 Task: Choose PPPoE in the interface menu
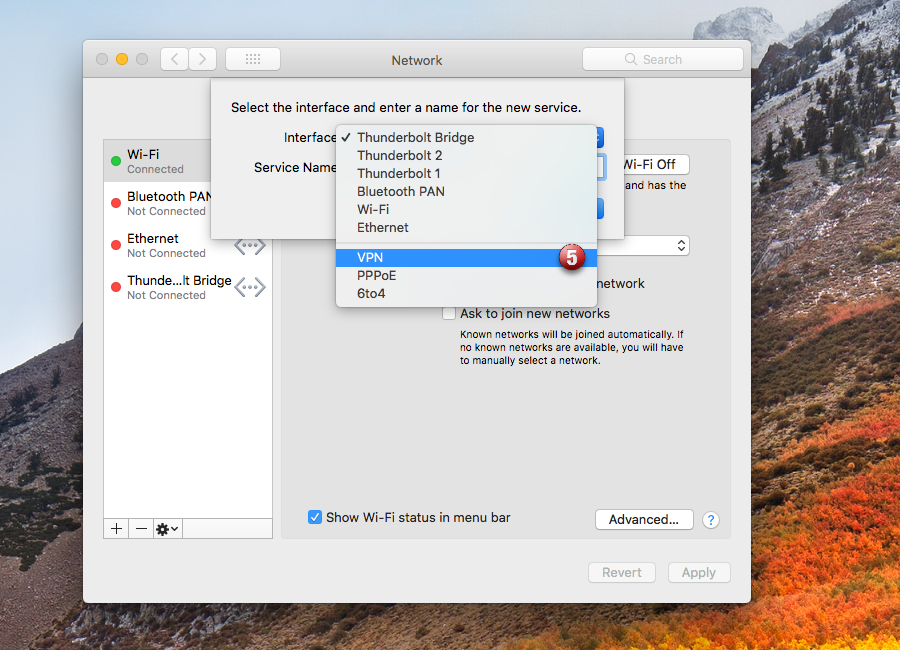466,276
